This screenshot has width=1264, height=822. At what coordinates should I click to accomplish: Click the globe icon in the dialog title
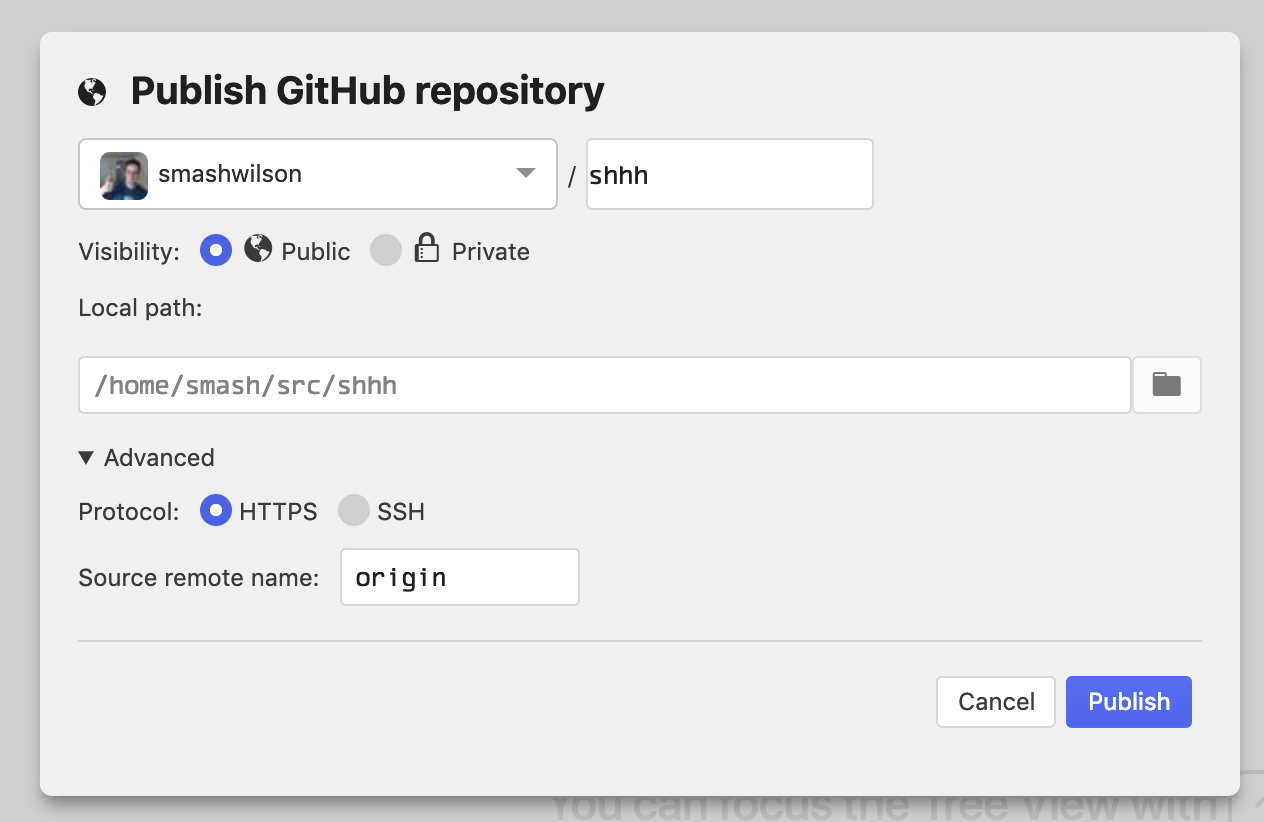(91, 90)
